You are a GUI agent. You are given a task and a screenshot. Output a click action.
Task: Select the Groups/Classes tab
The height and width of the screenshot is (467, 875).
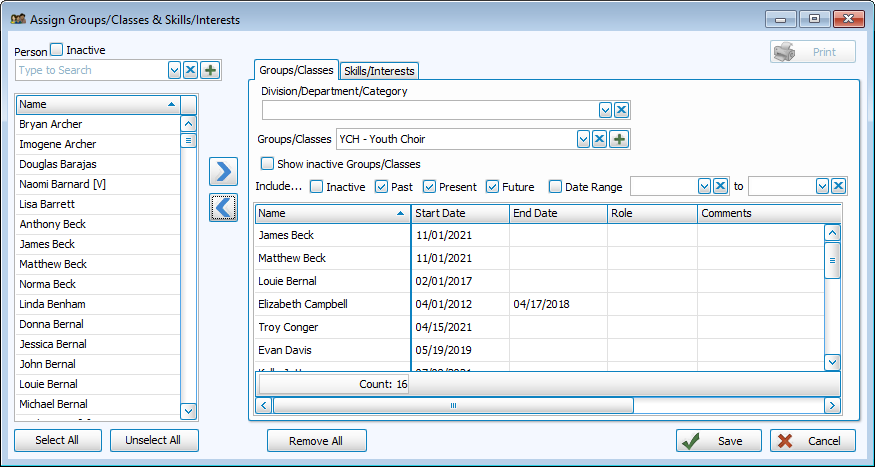pos(296,70)
